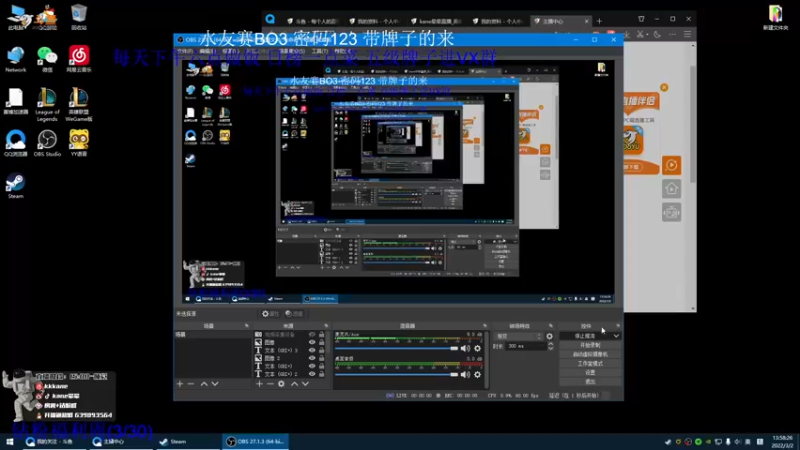
Task: Pop out the 场景 panel dock icon
Action: tap(247, 326)
